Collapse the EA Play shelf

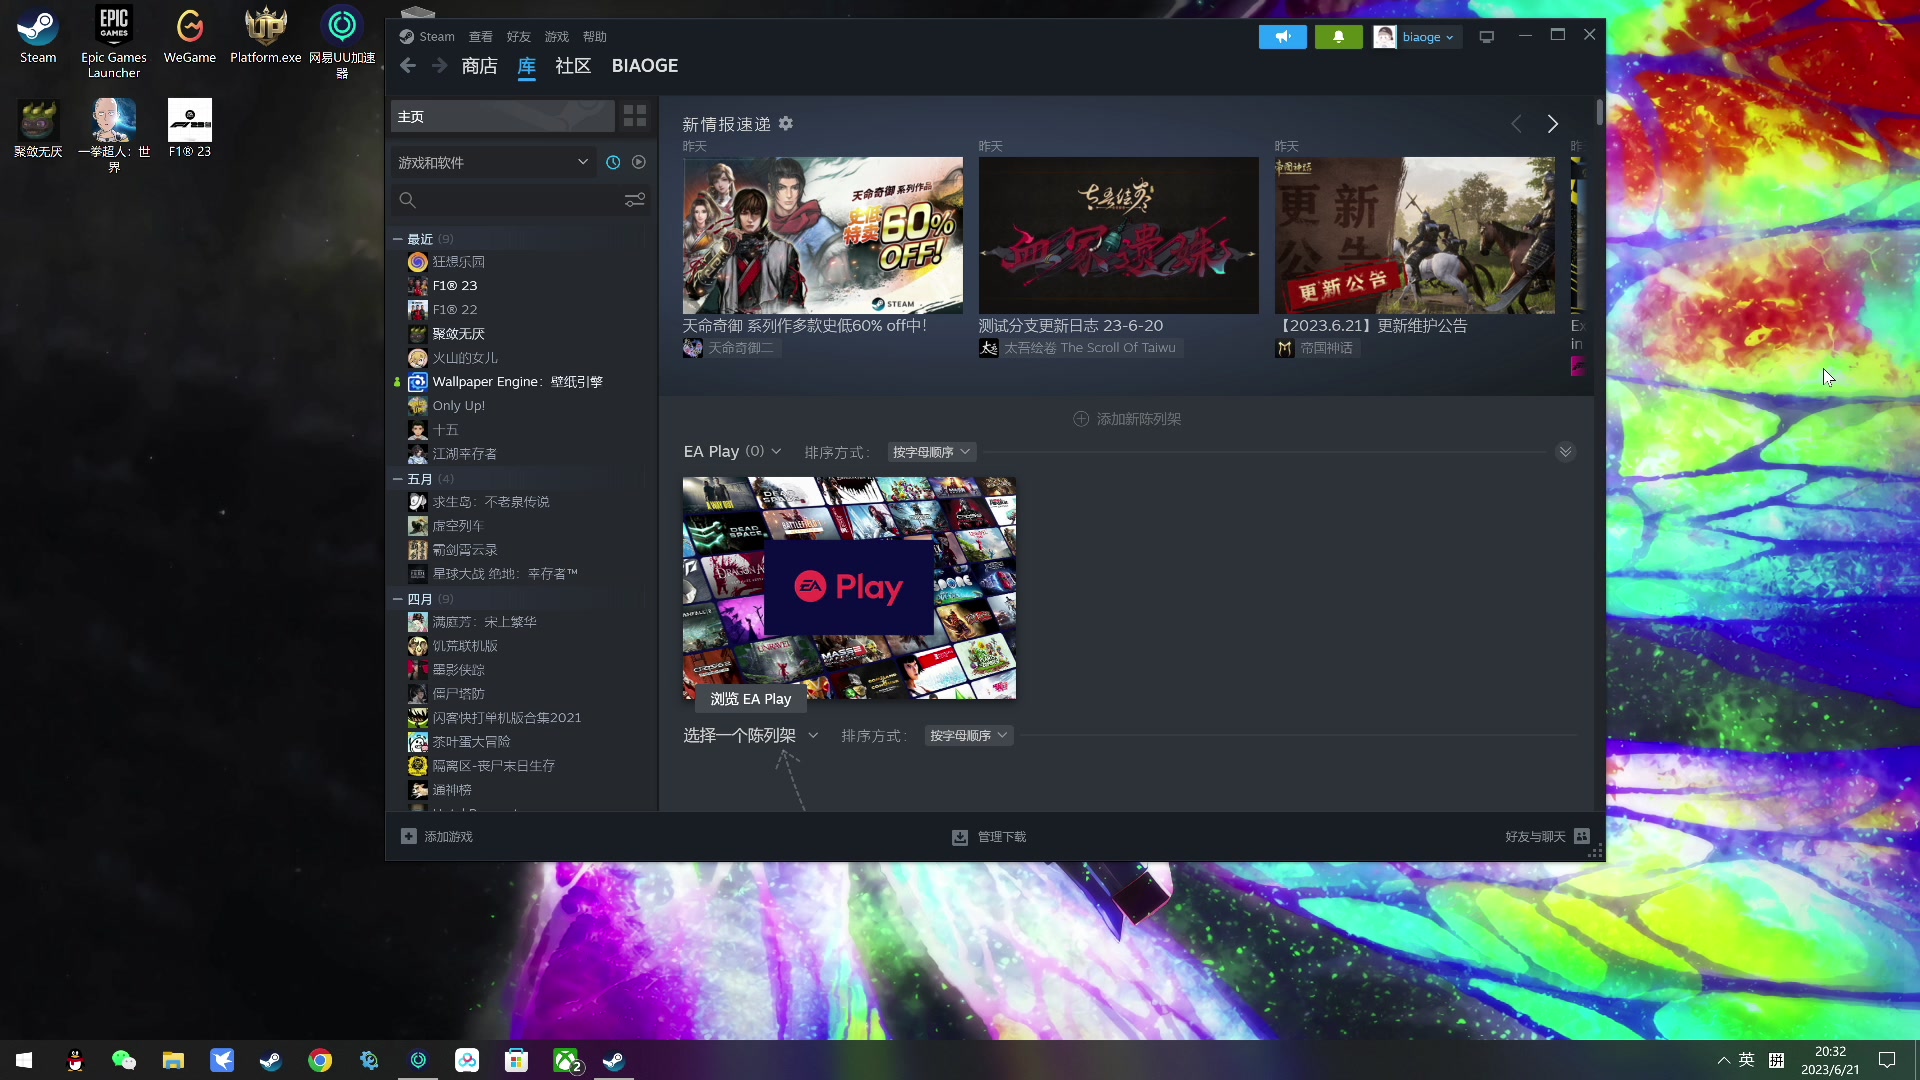(x=1566, y=452)
